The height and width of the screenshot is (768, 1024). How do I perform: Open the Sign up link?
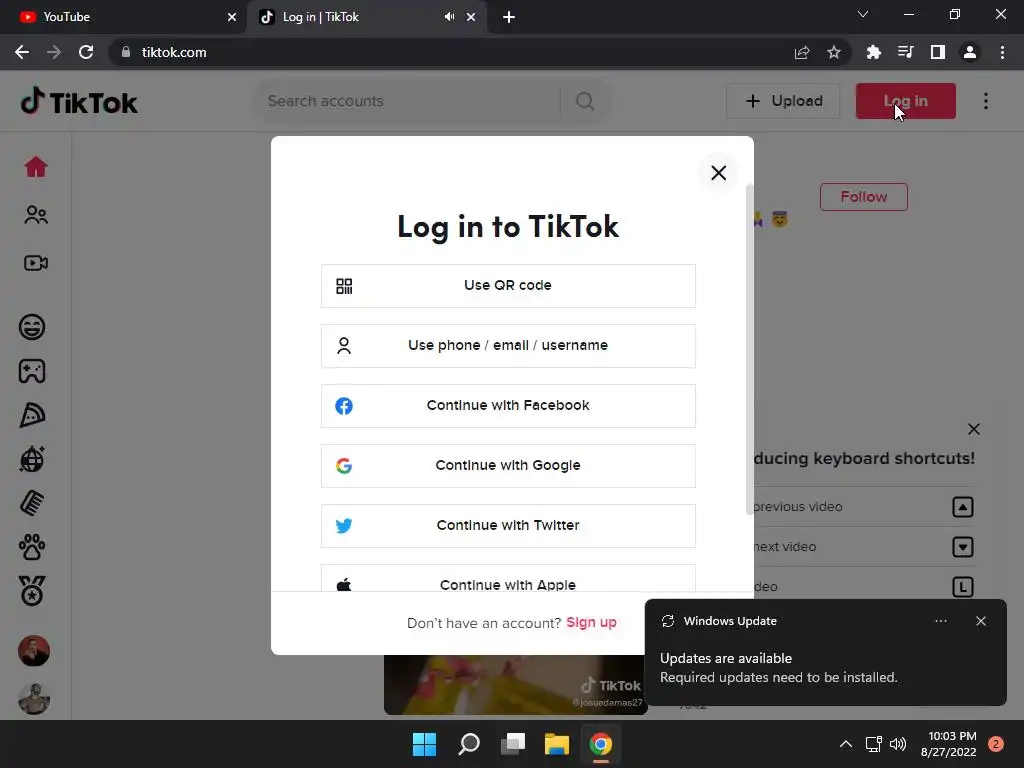tap(591, 622)
